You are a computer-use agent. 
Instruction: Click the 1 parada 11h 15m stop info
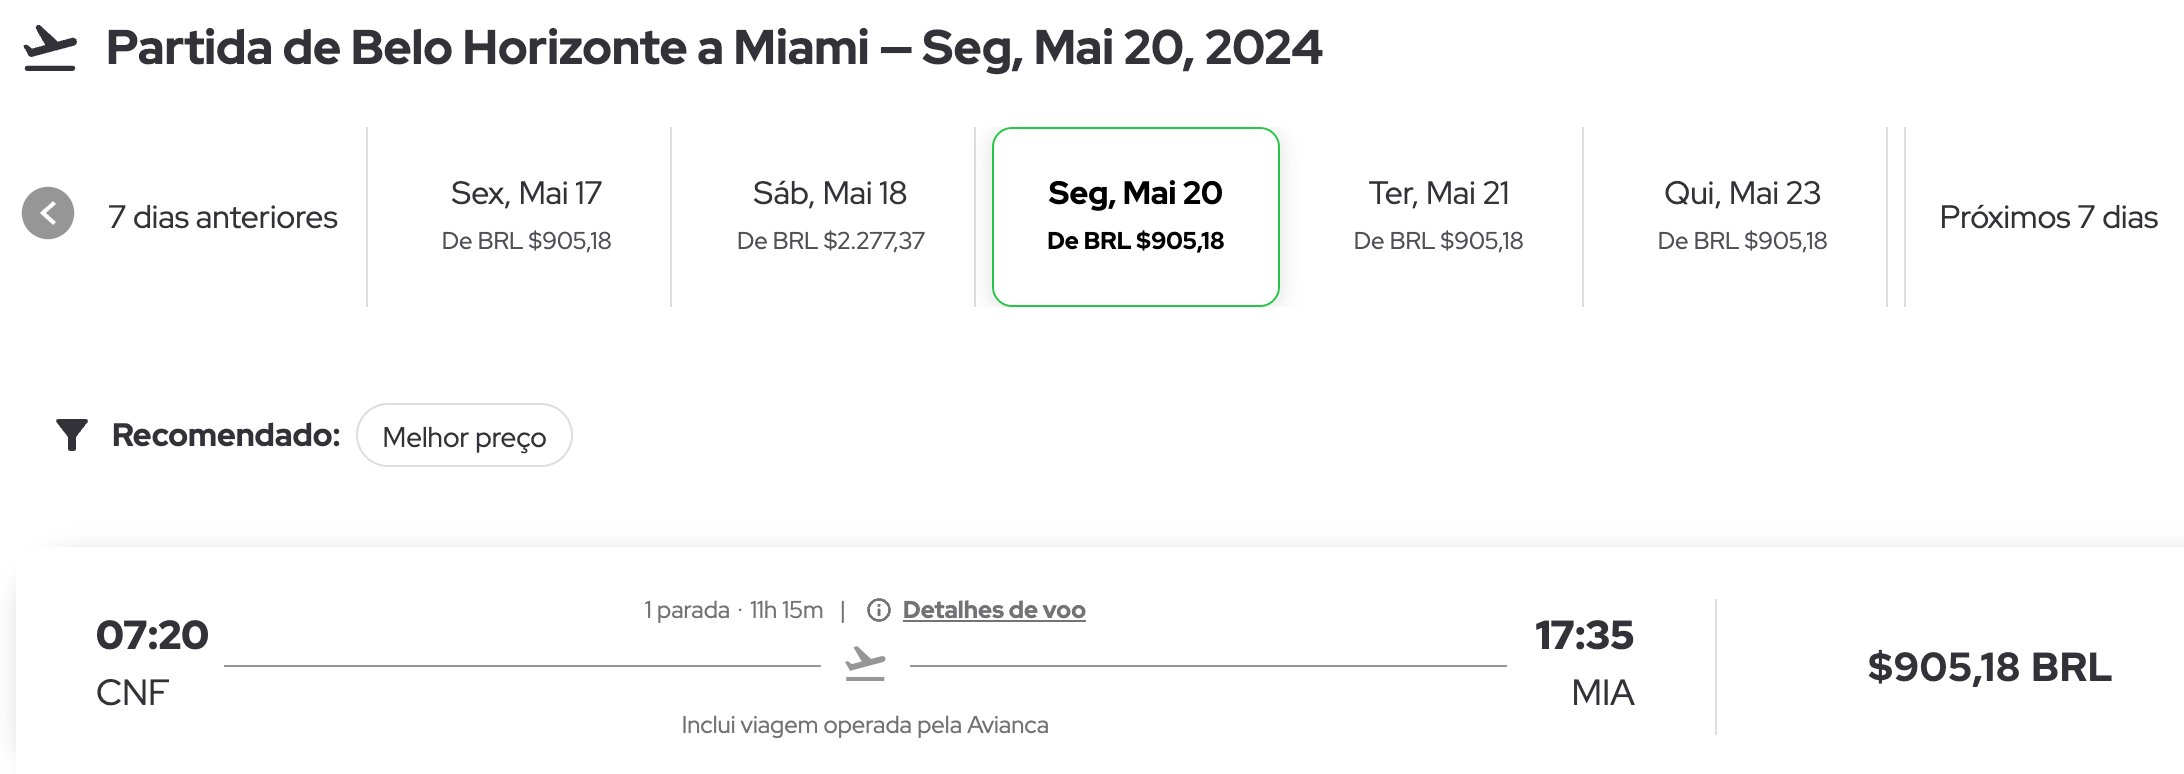tap(733, 610)
